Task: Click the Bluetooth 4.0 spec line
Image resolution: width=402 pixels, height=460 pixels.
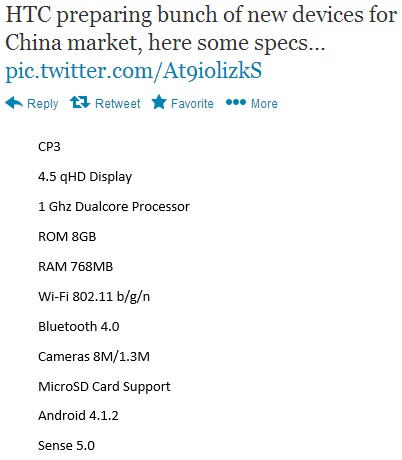Action: 79,327
